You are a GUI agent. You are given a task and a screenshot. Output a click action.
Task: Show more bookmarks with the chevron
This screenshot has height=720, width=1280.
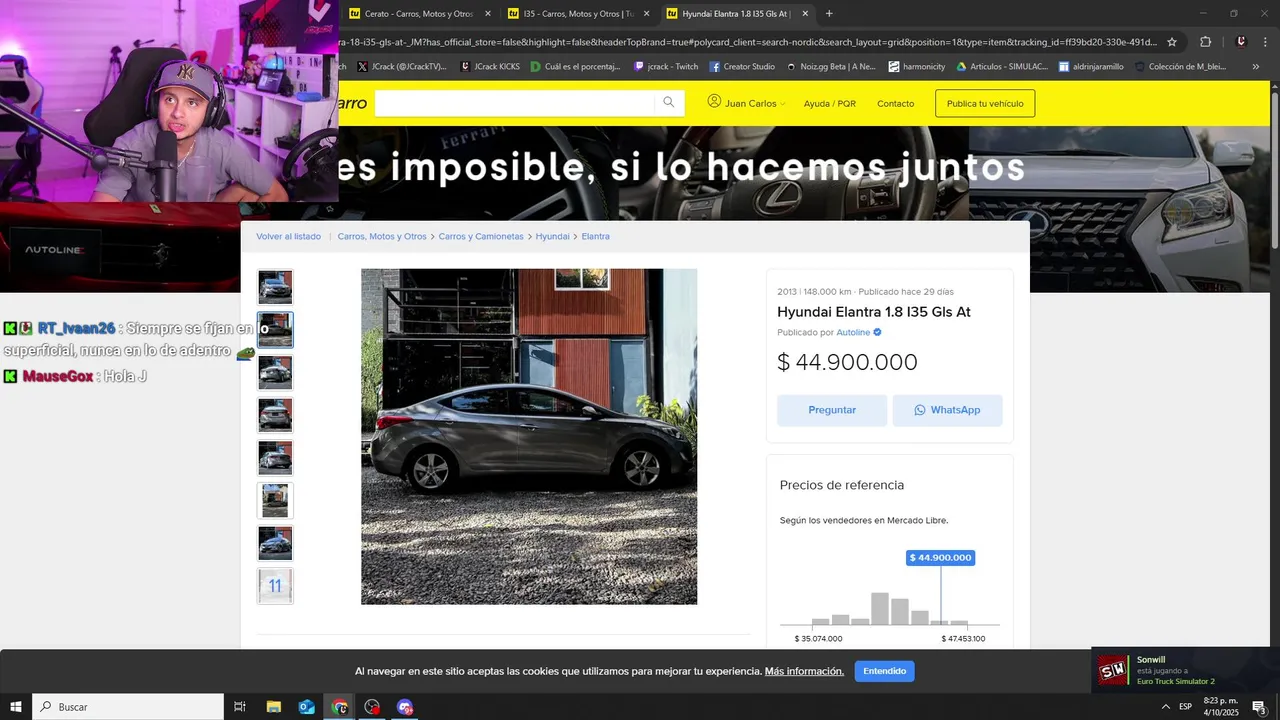click(x=1255, y=67)
